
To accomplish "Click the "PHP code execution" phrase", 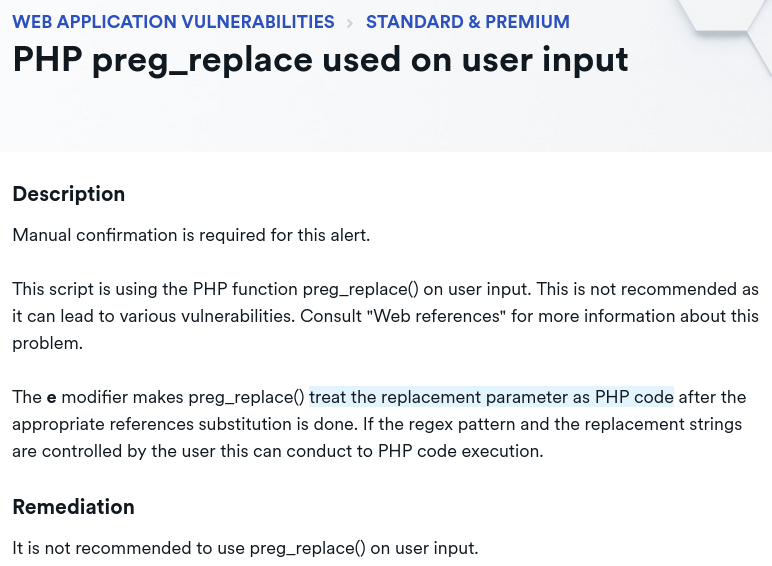I will [460, 451].
